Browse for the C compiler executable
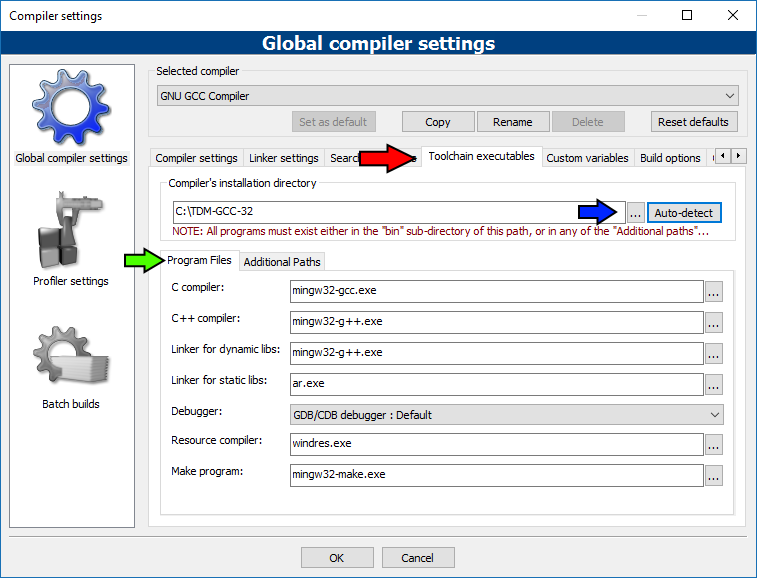Image resolution: width=757 pixels, height=578 pixels. pyautogui.click(x=713, y=292)
